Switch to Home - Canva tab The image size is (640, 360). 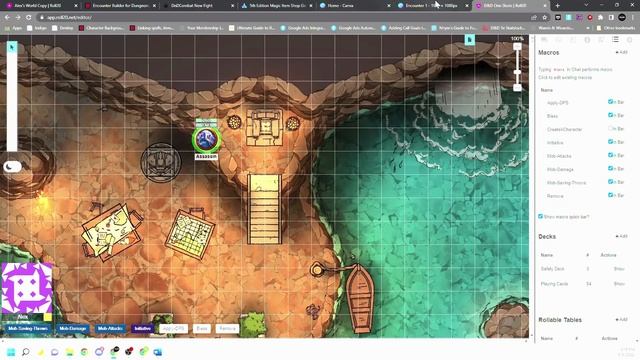[355, 6]
